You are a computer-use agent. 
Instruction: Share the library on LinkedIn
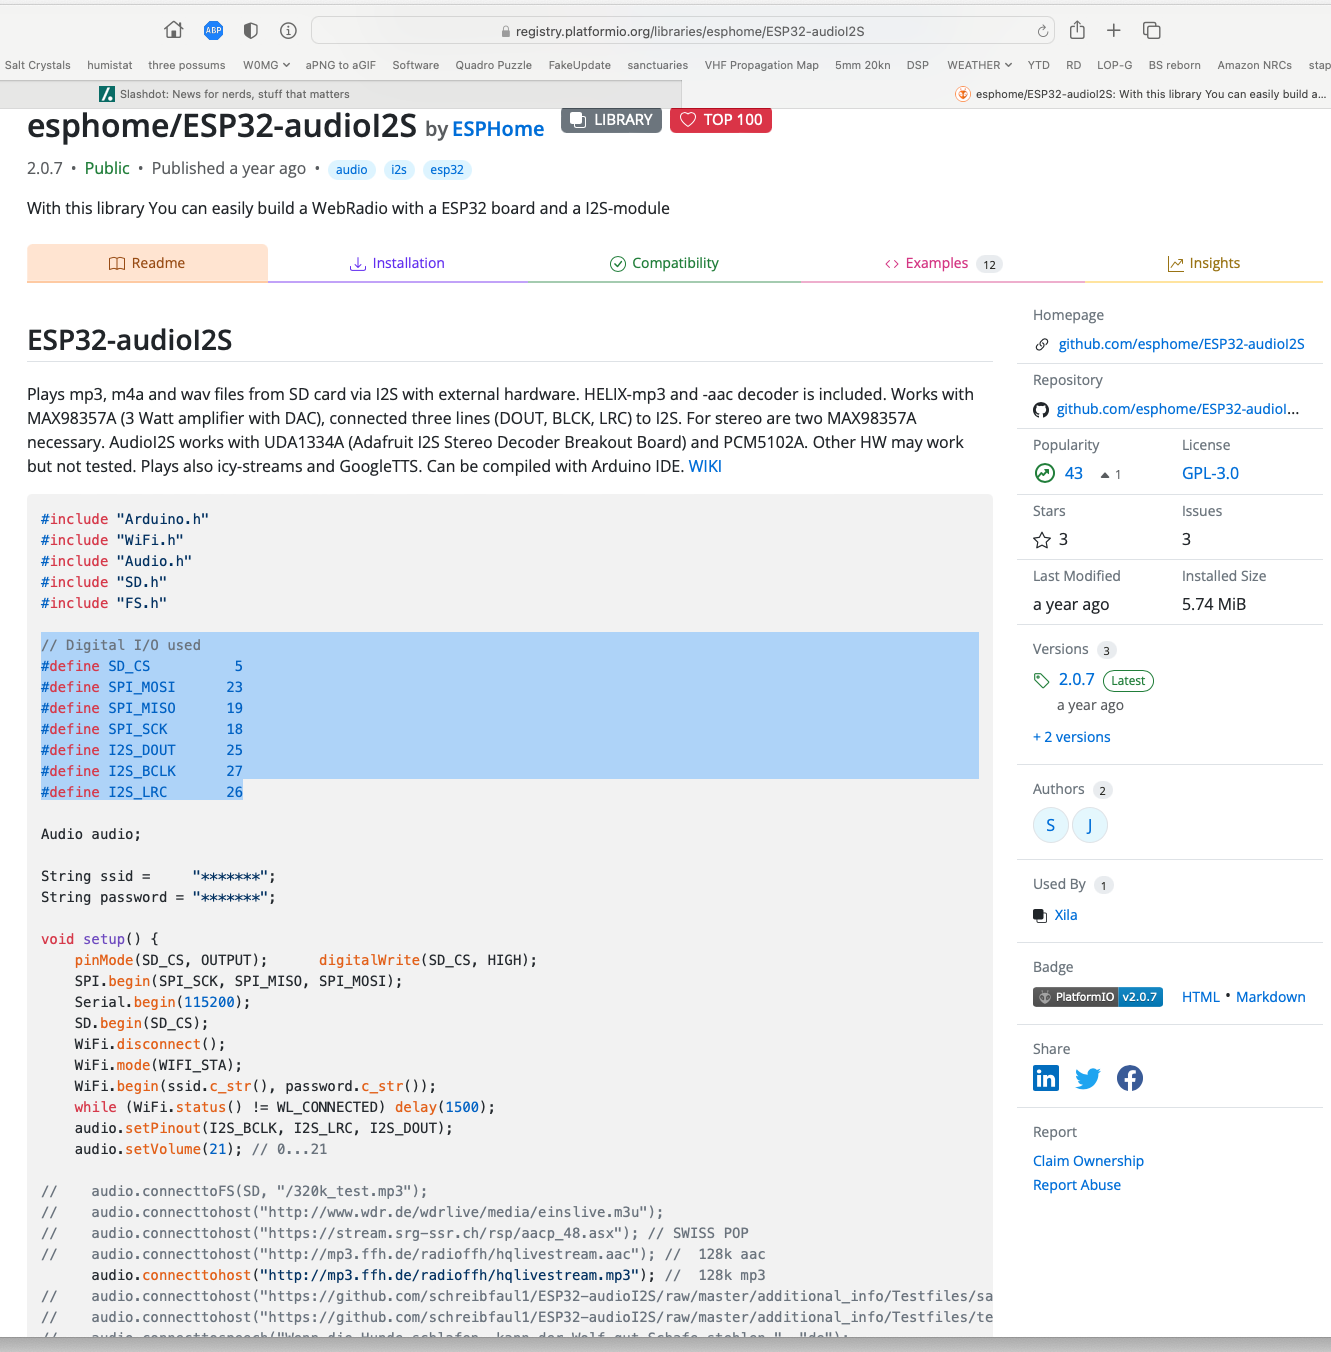(1046, 1078)
